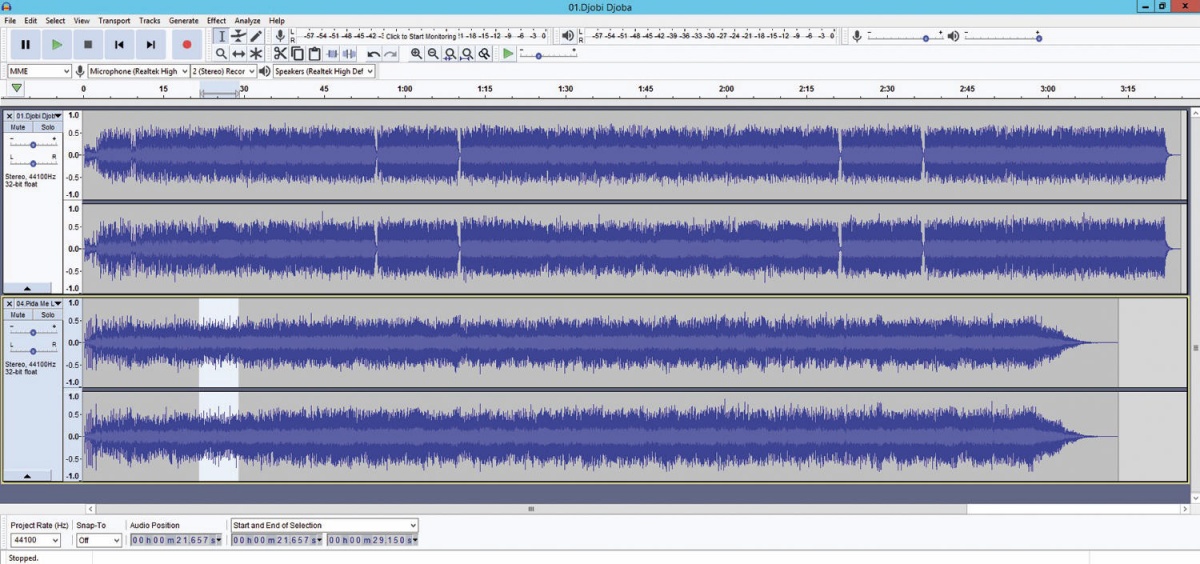Image resolution: width=1200 pixels, height=564 pixels.
Task: Zoom in on the waveform
Action: pyautogui.click(x=416, y=53)
